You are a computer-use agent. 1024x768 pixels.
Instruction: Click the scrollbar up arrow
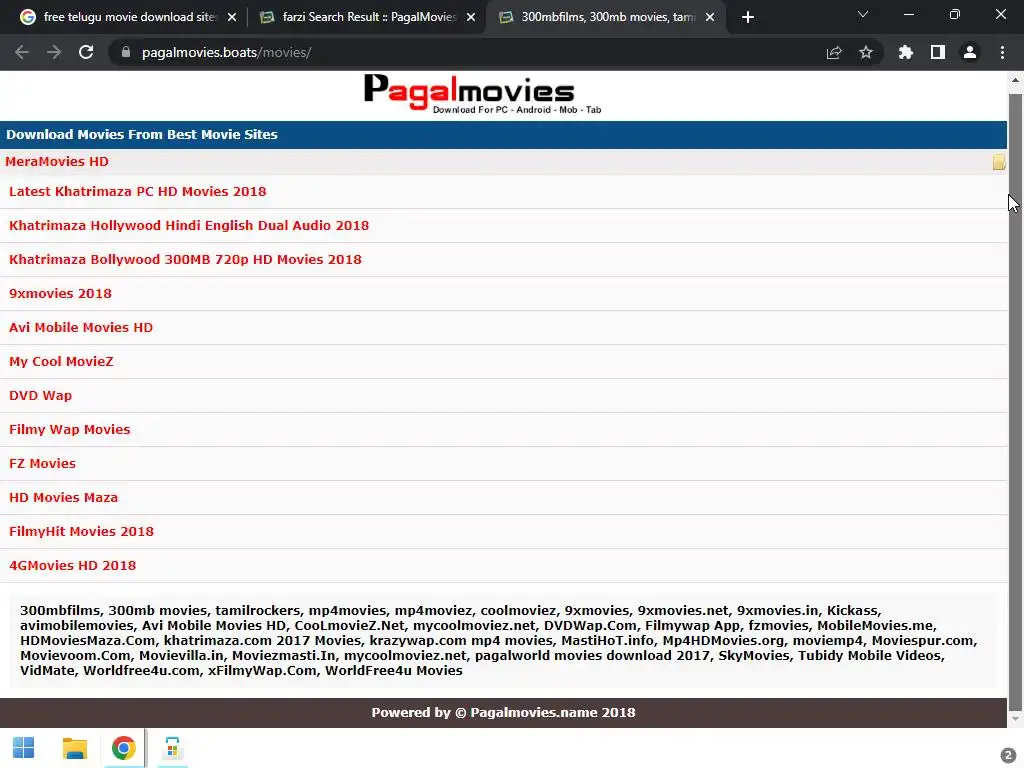pyautogui.click(x=1015, y=81)
